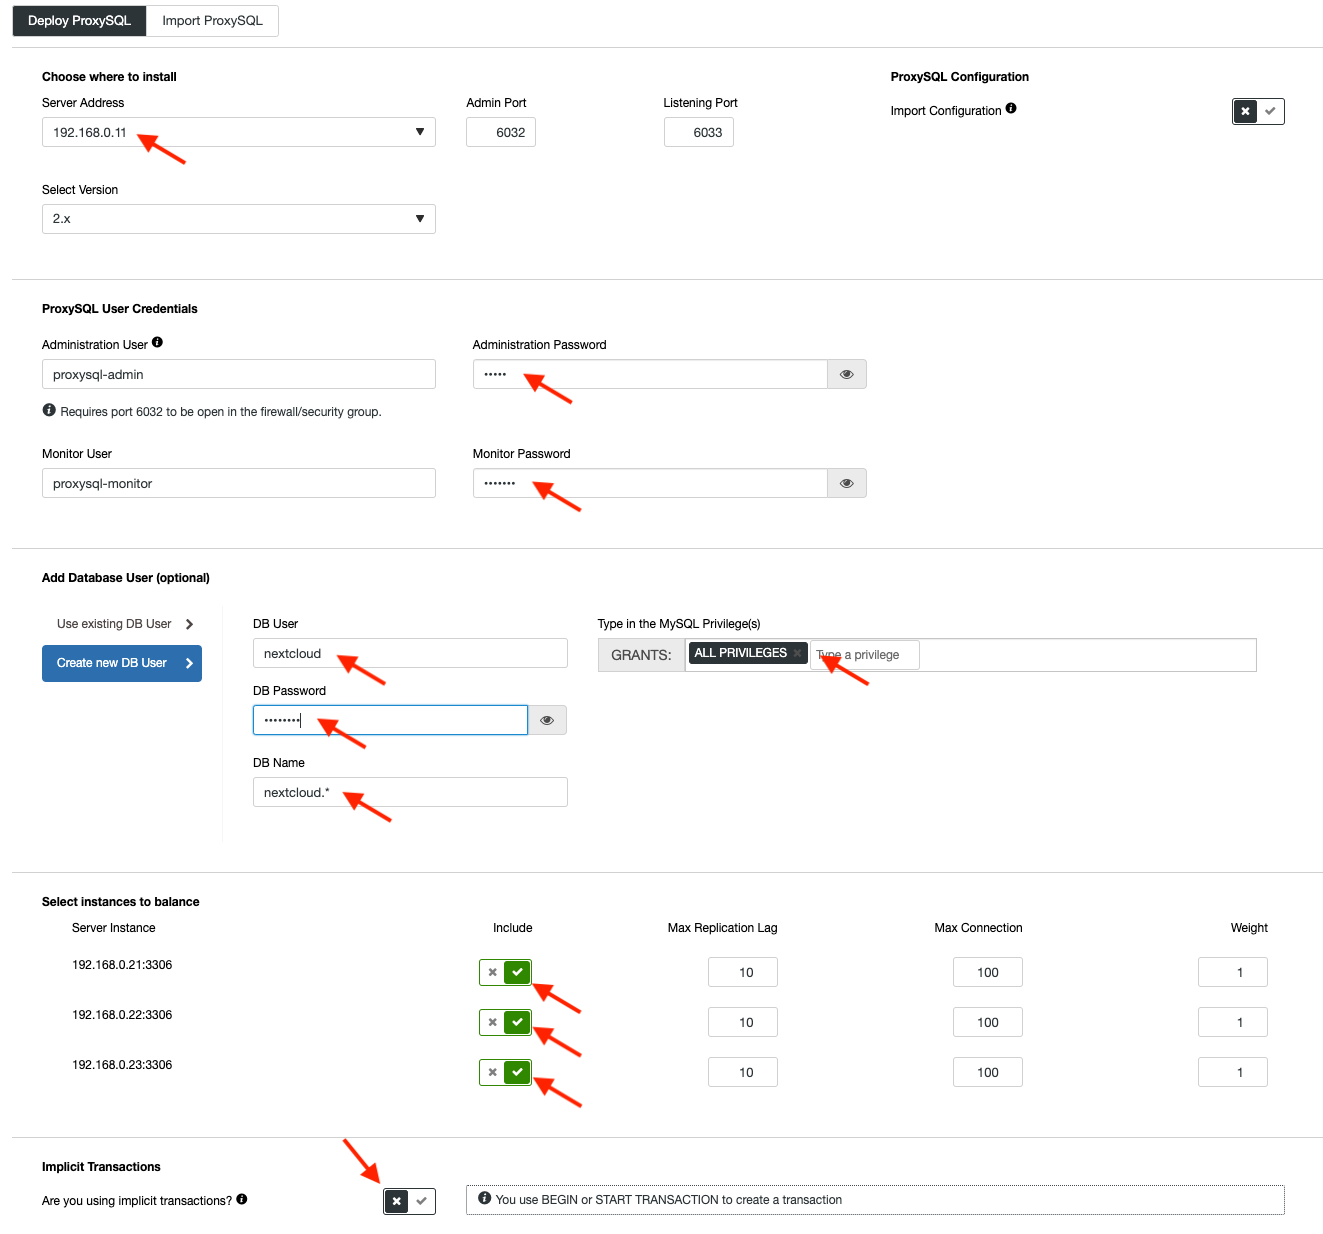This screenshot has width=1323, height=1234.
Task: Edit Max Replication Lag for 192.168.0.21
Action: 743,972
